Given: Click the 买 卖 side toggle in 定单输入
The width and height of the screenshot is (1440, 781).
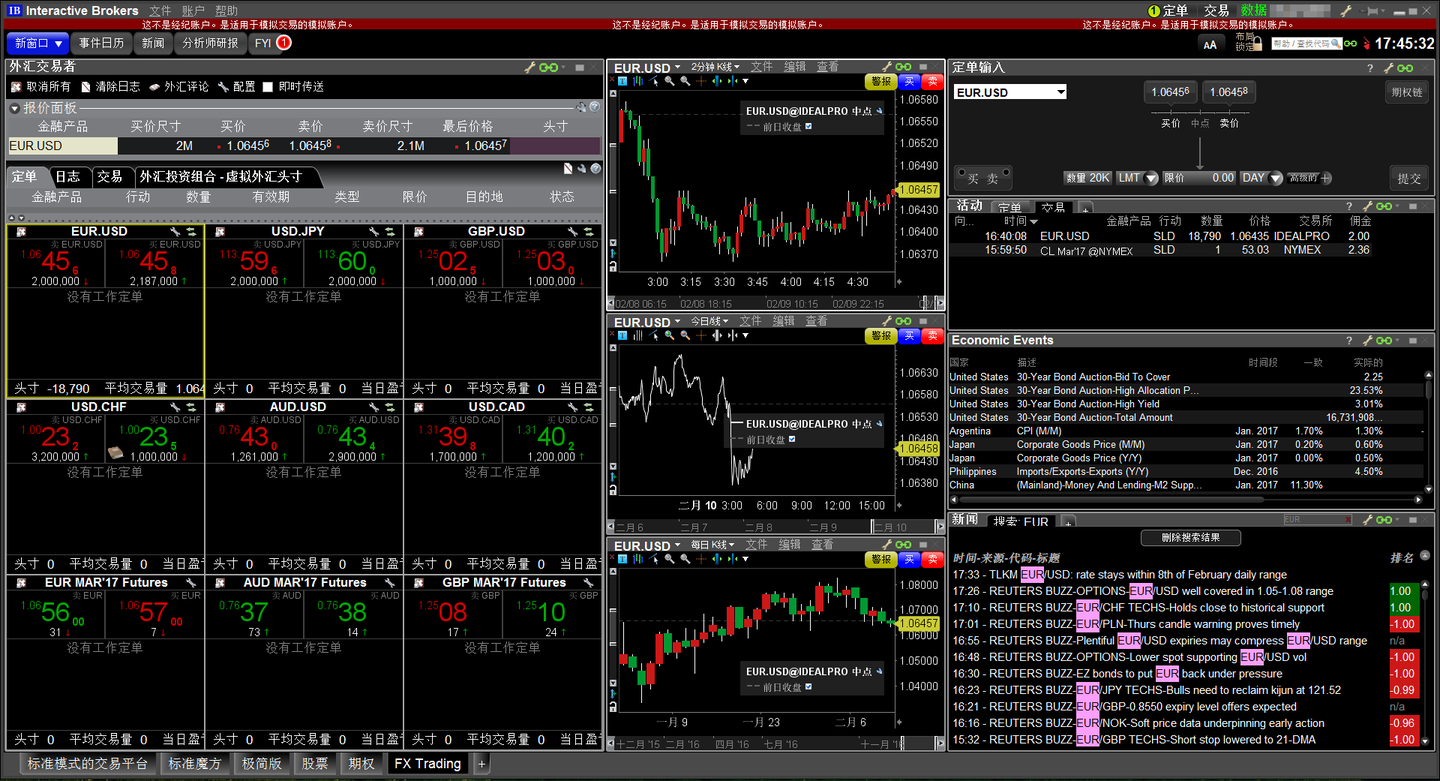Looking at the screenshot, I should [x=983, y=178].
